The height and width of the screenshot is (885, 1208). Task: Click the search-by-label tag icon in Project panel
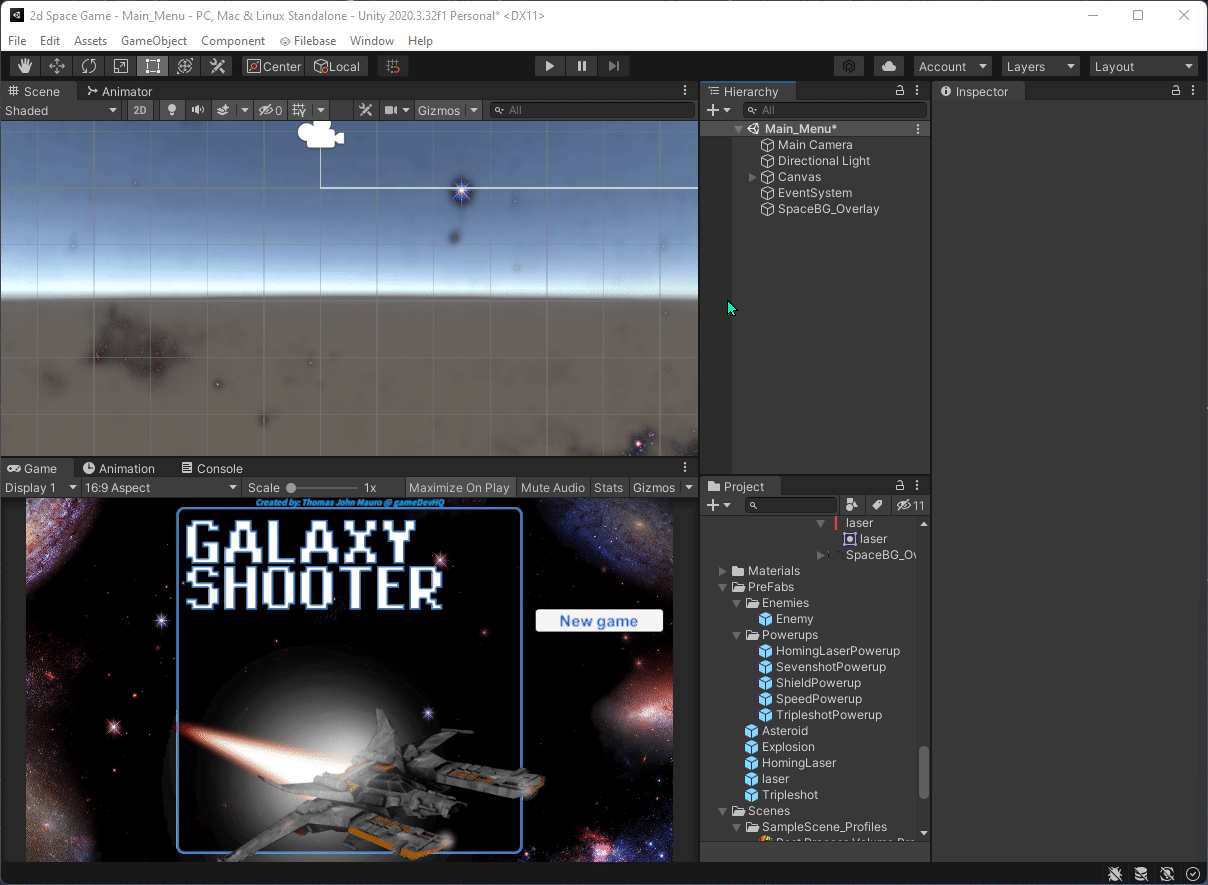click(877, 505)
